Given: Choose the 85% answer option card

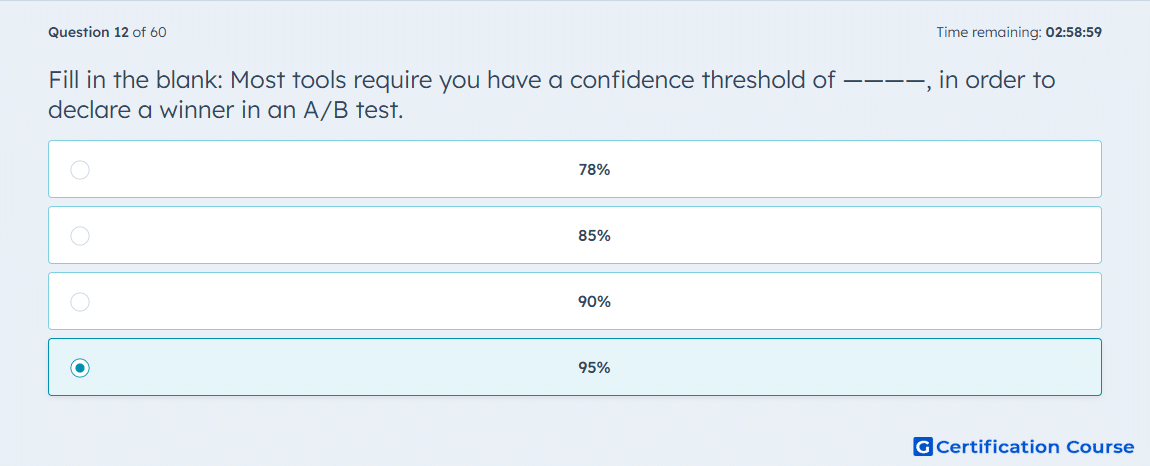Looking at the screenshot, I should 575,235.
